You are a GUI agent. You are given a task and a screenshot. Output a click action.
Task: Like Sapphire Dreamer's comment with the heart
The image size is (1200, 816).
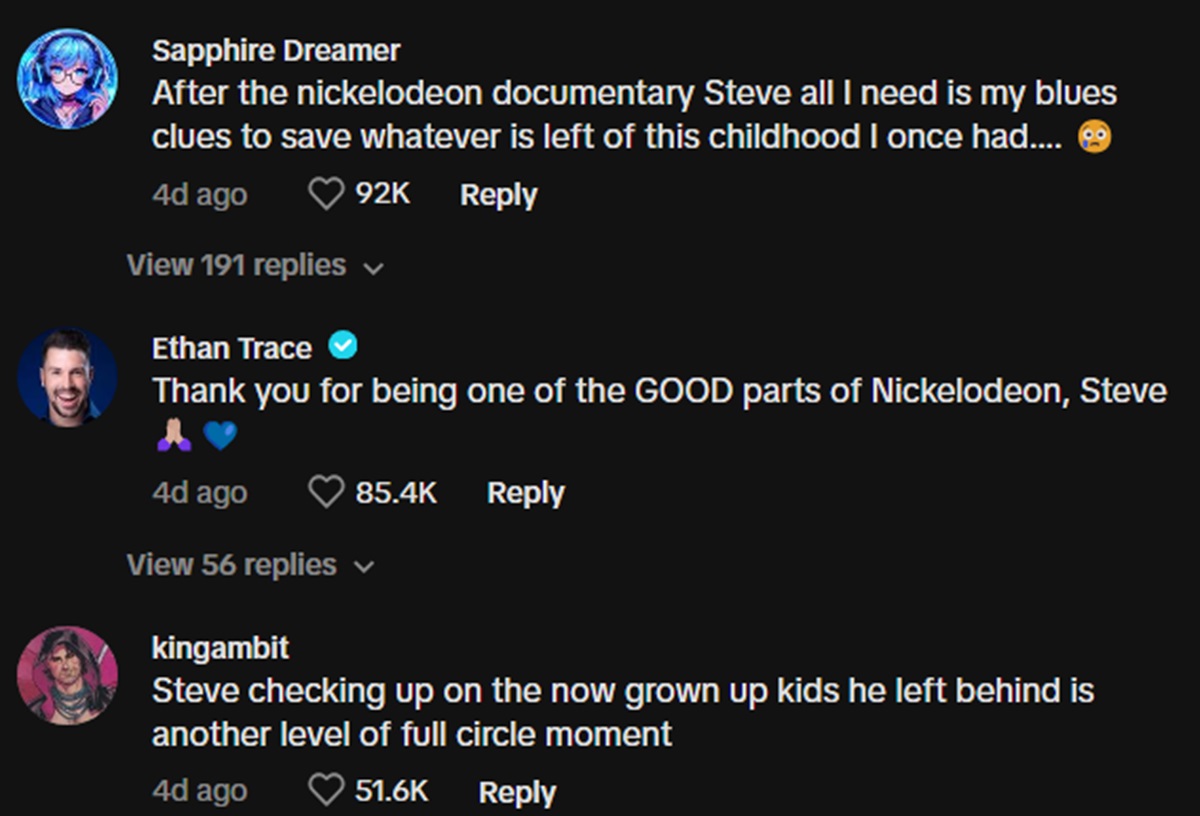coord(325,194)
